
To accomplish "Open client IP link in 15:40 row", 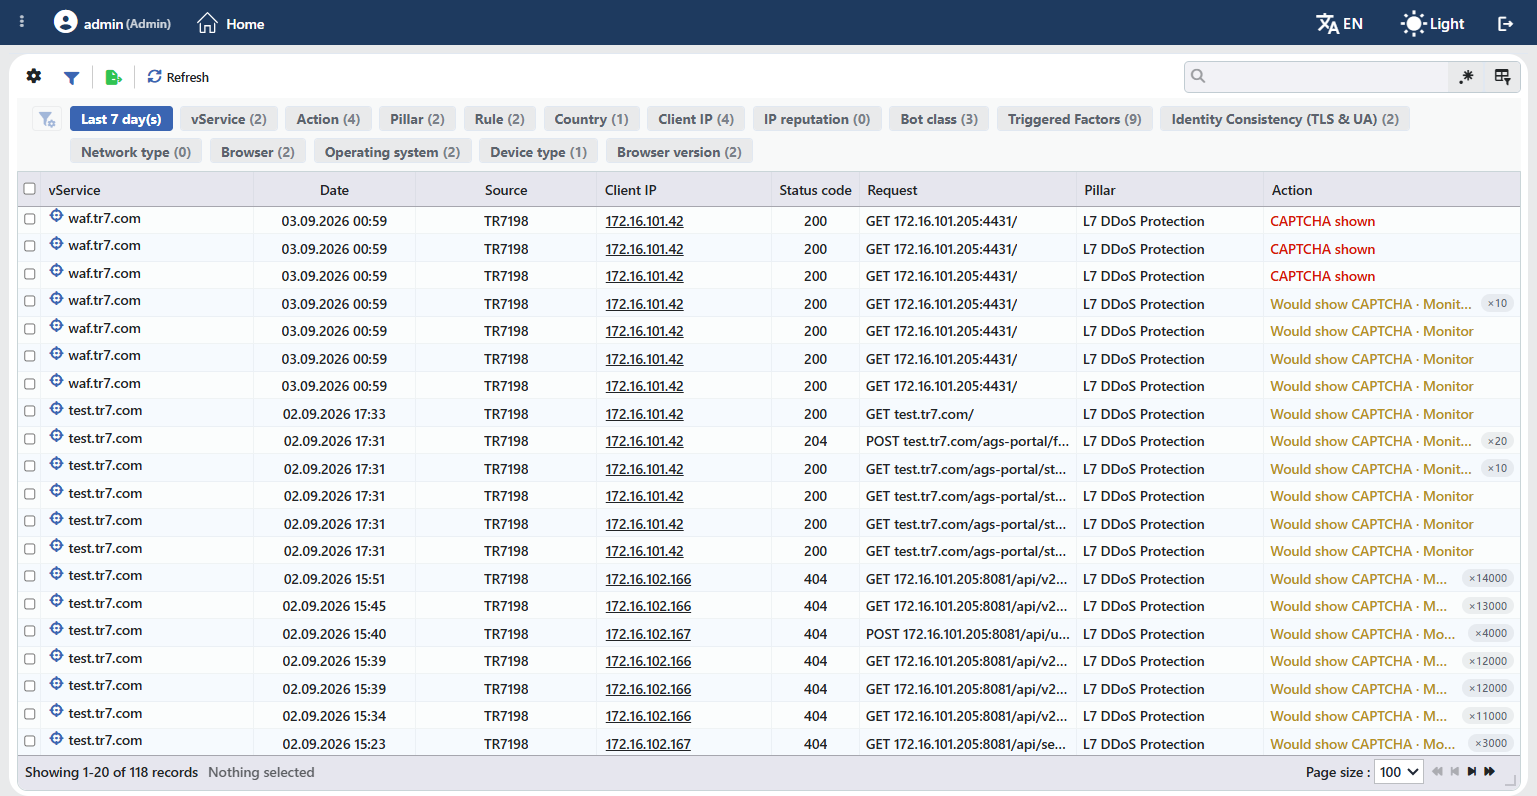I will [648, 634].
